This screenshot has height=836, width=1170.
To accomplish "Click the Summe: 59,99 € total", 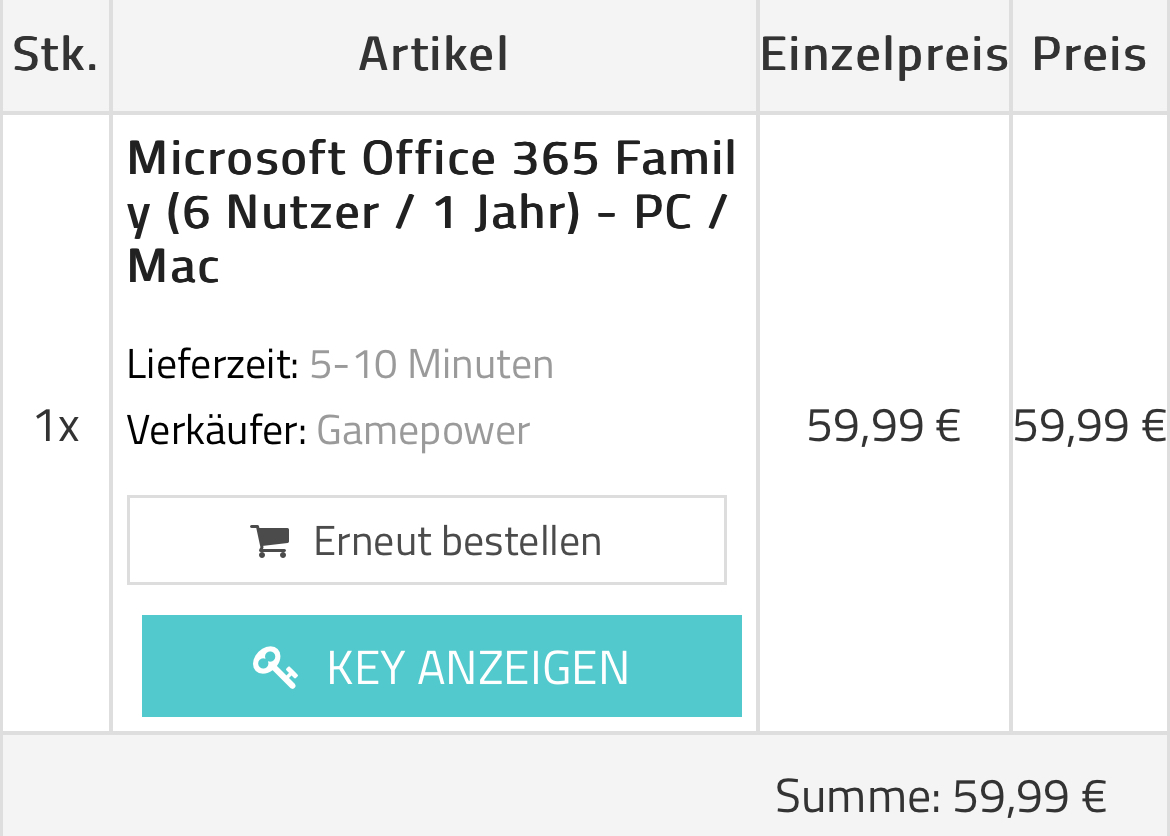I will pos(940,796).
